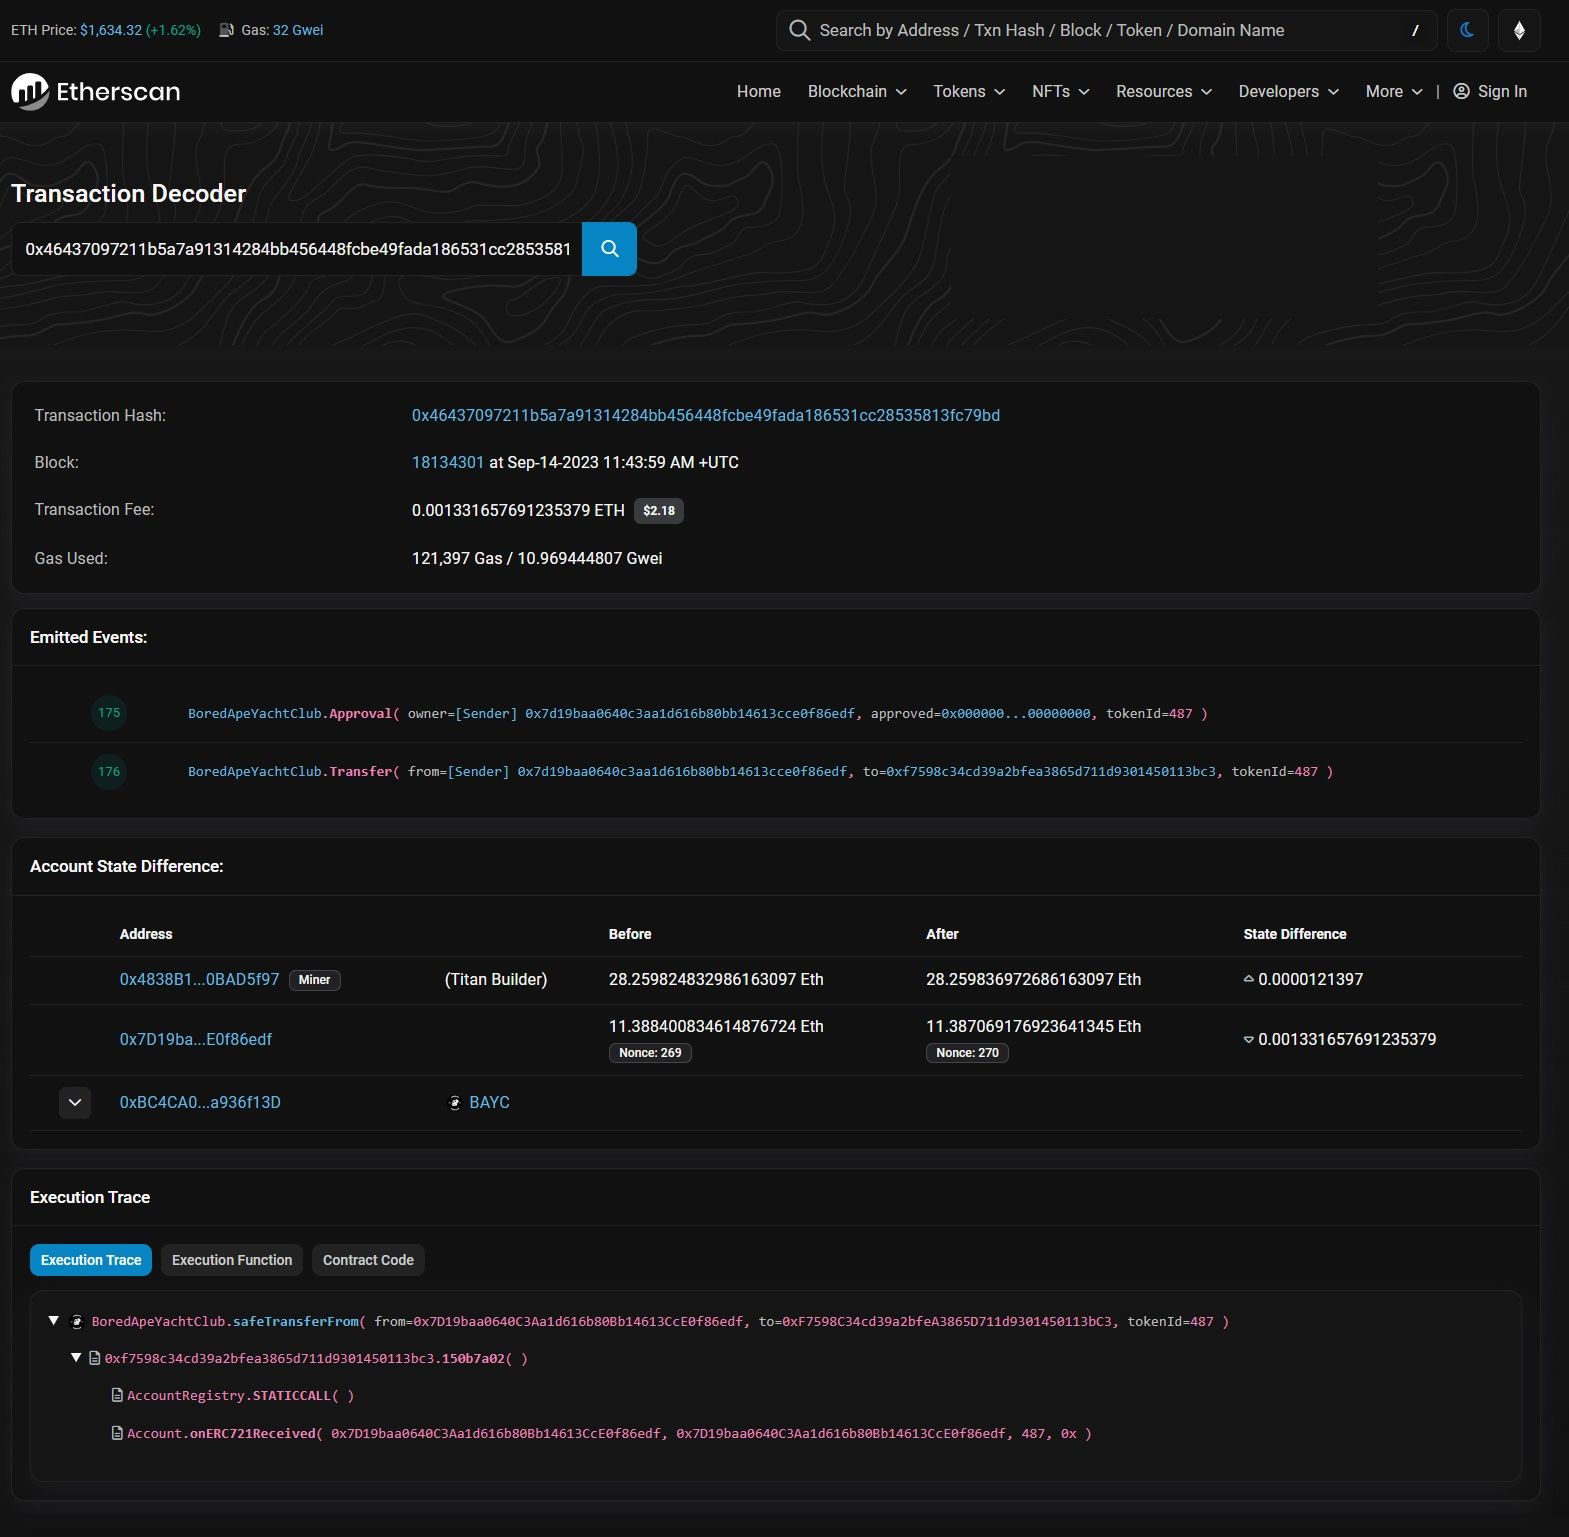Click the Account.onERC721Received document icon

tap(117, 1433)
